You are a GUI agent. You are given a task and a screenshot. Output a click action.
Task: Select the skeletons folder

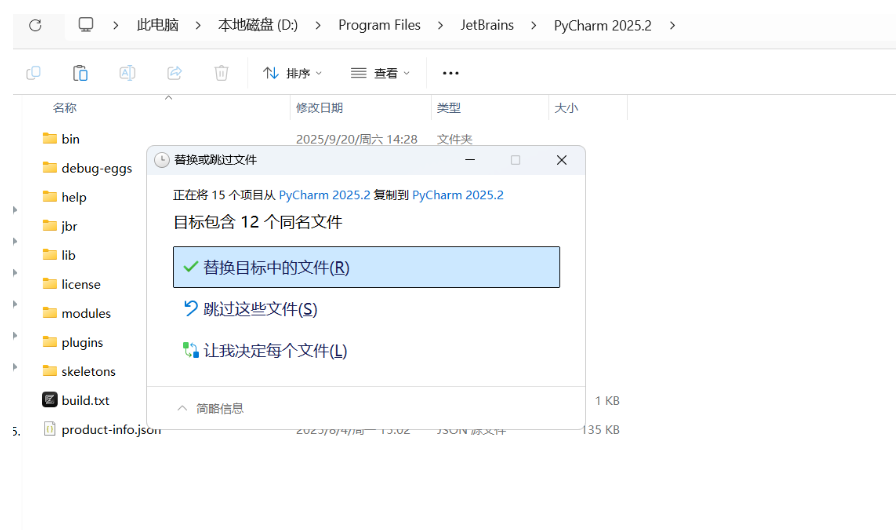(x=79, y=371)
